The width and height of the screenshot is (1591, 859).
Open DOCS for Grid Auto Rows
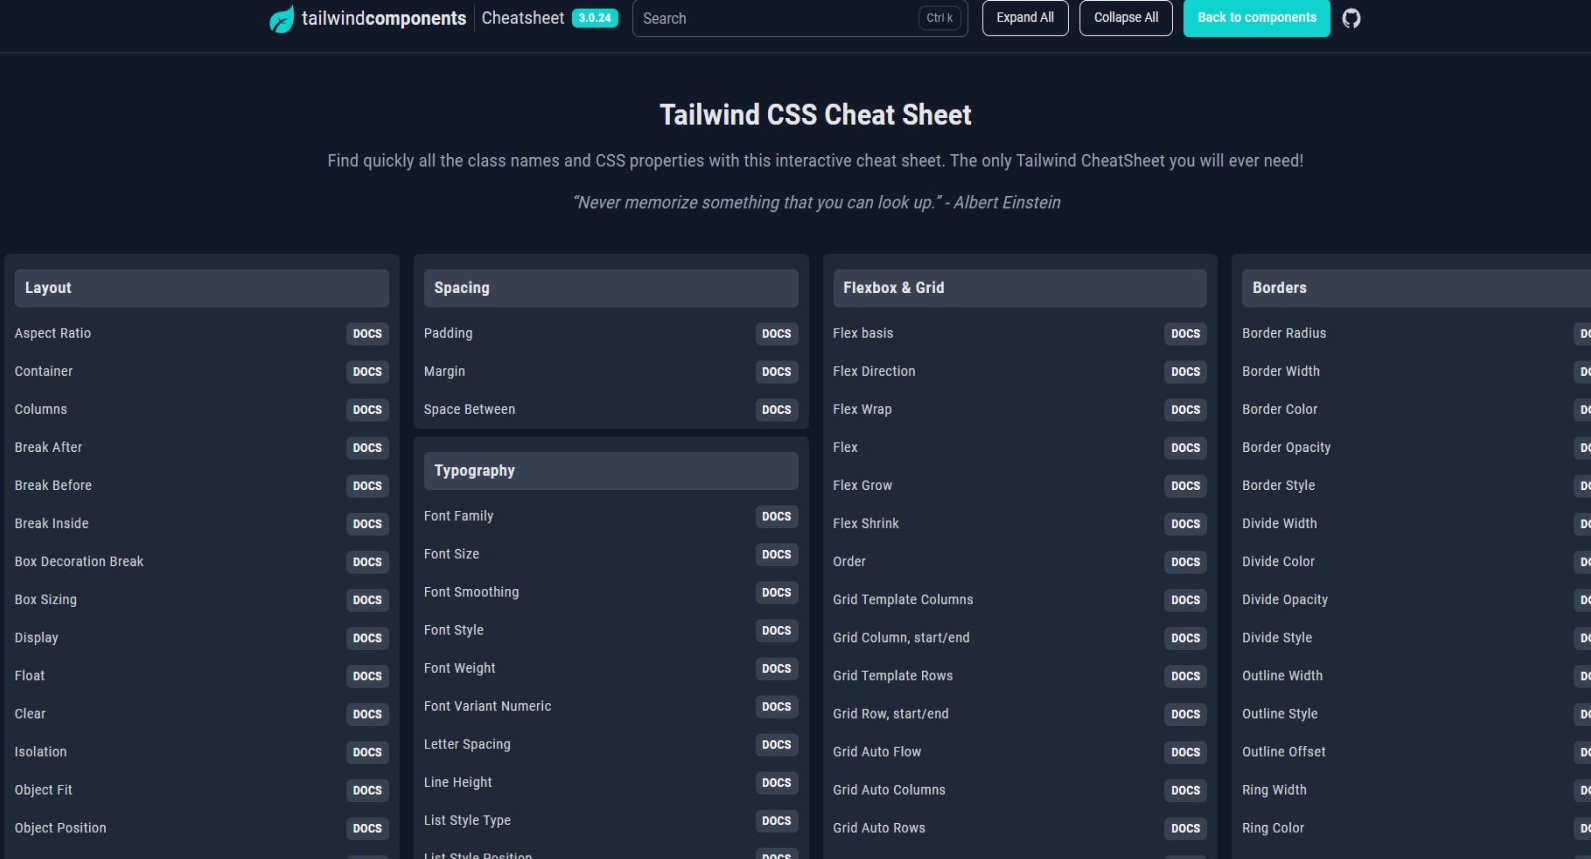1185,828
